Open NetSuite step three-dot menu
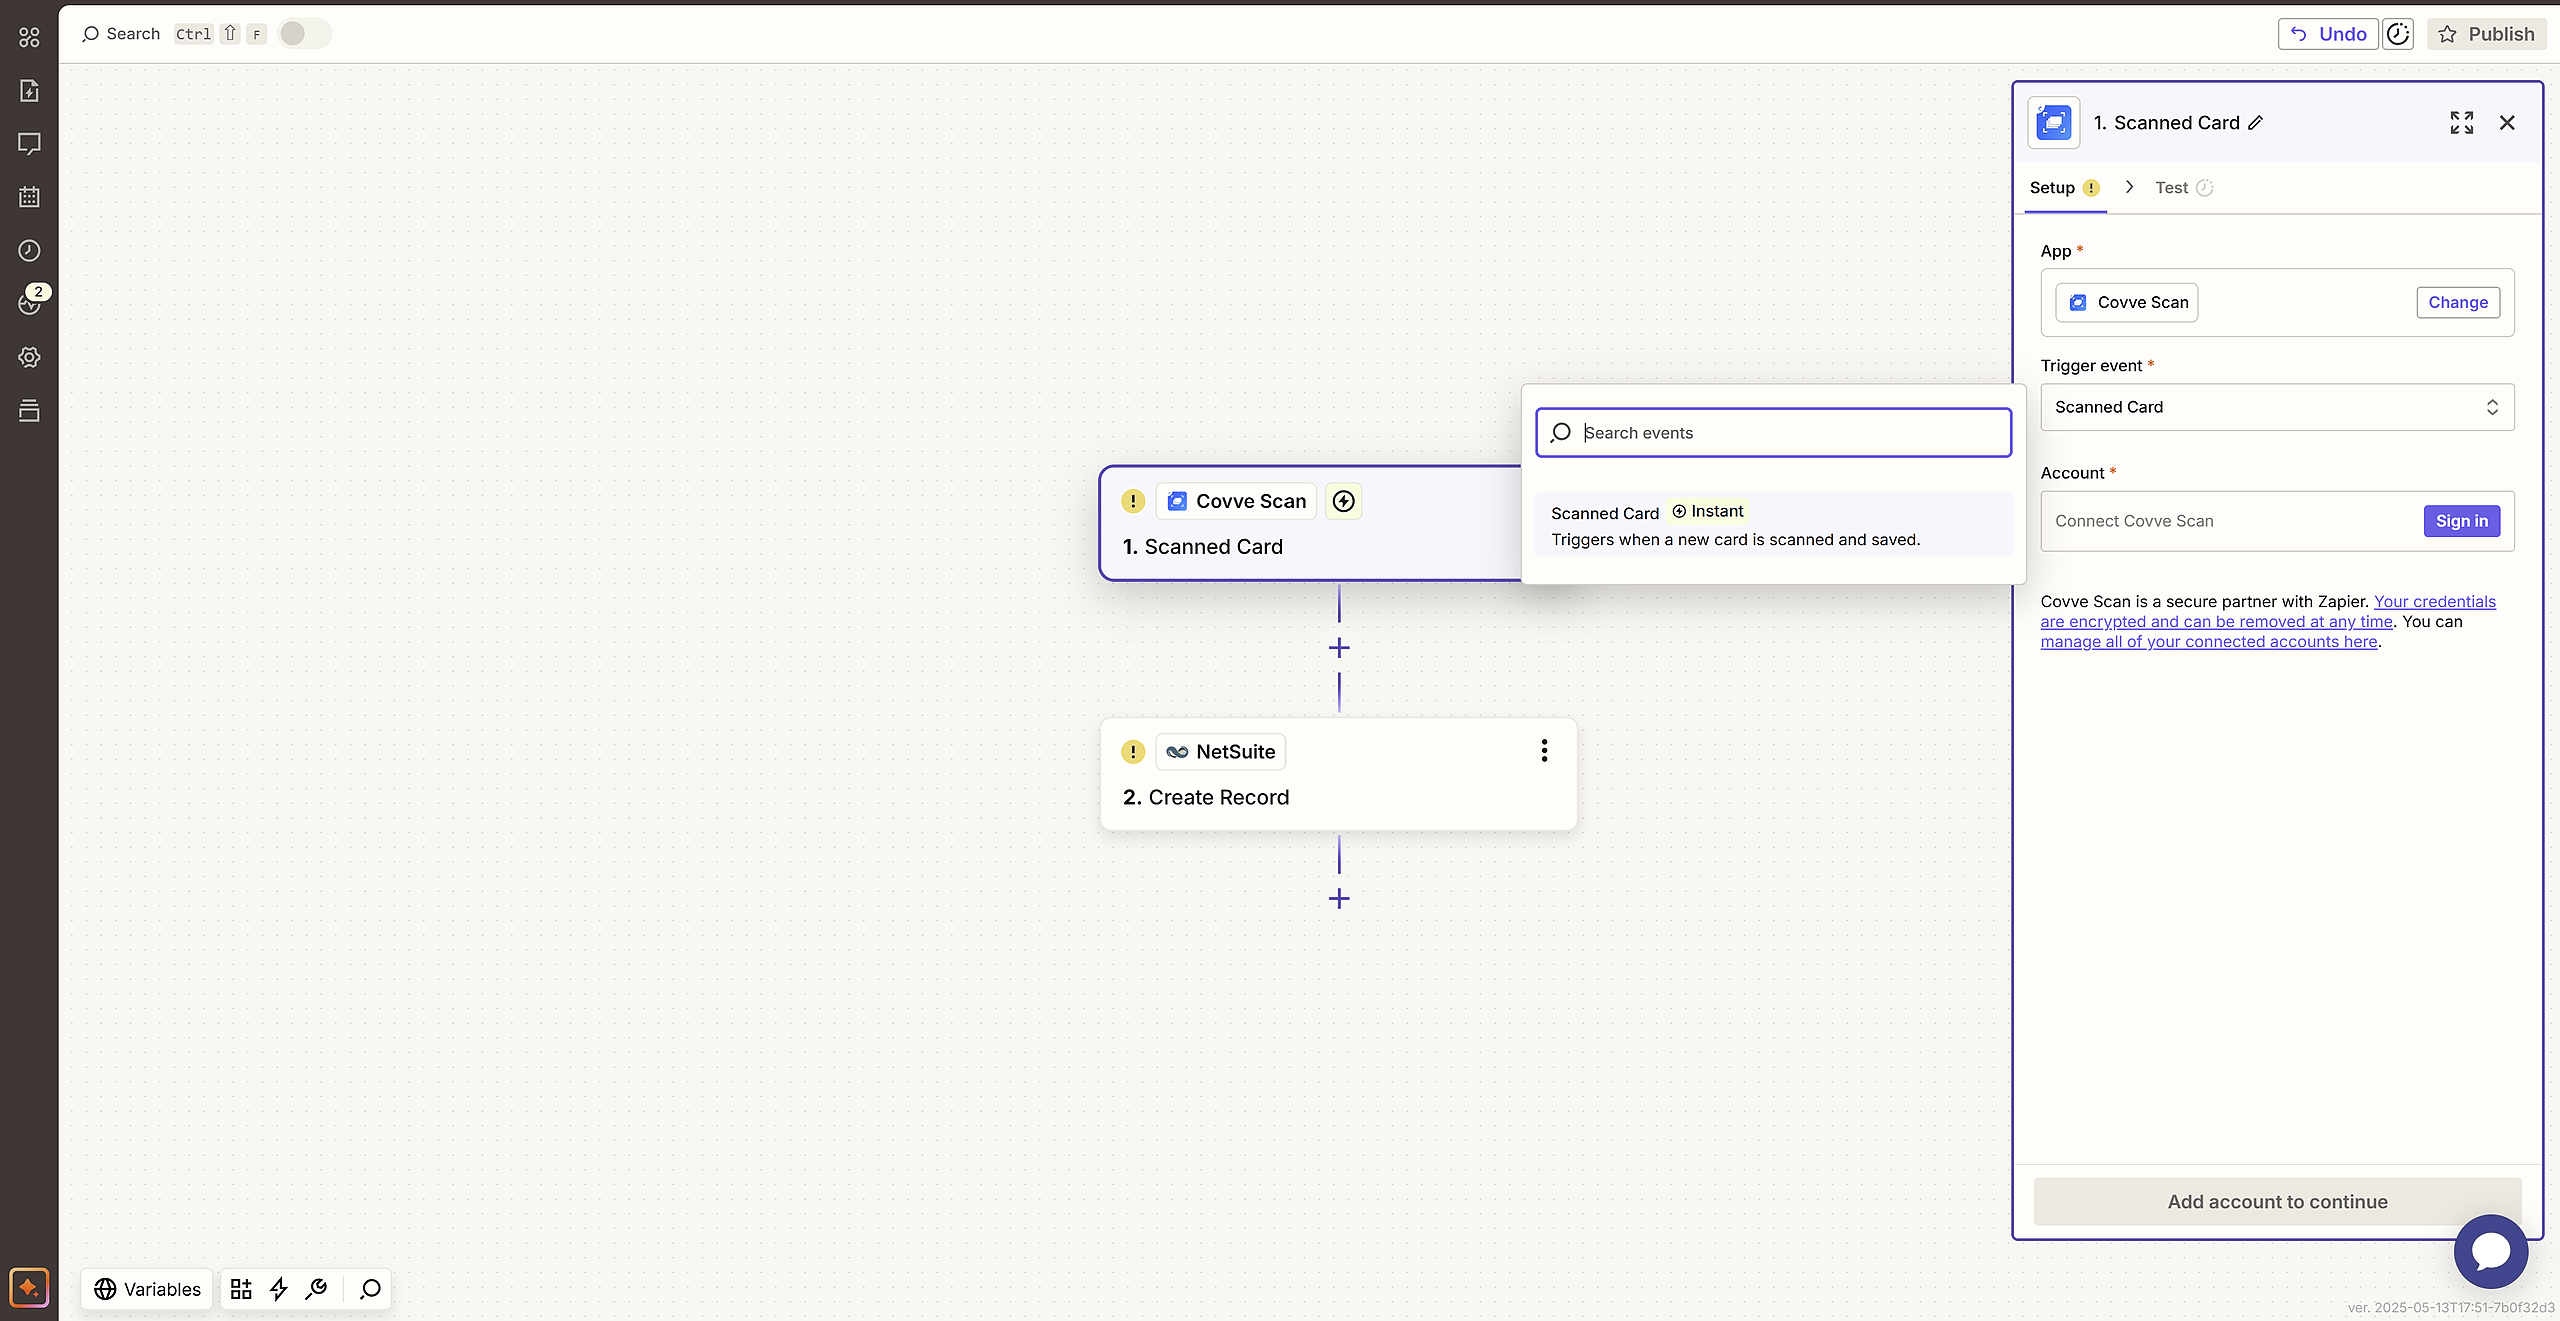This screenshot has height=1321, width=2560. click(1544, 751)
